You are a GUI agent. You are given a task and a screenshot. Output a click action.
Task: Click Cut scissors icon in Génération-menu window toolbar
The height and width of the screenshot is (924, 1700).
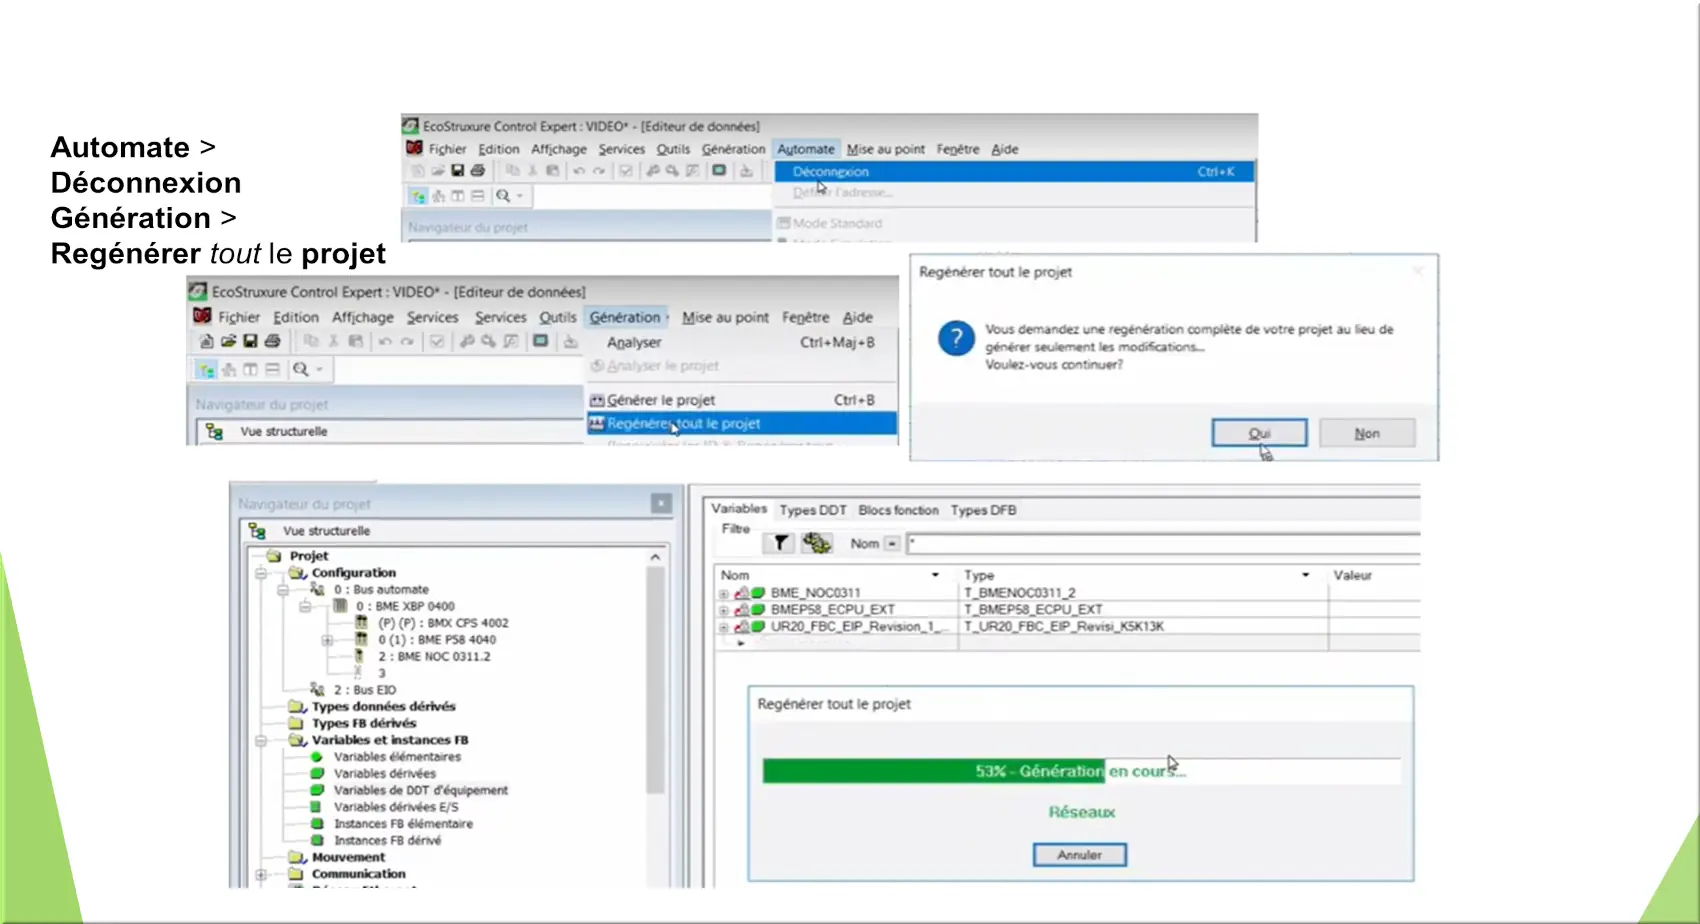(334, 342)
